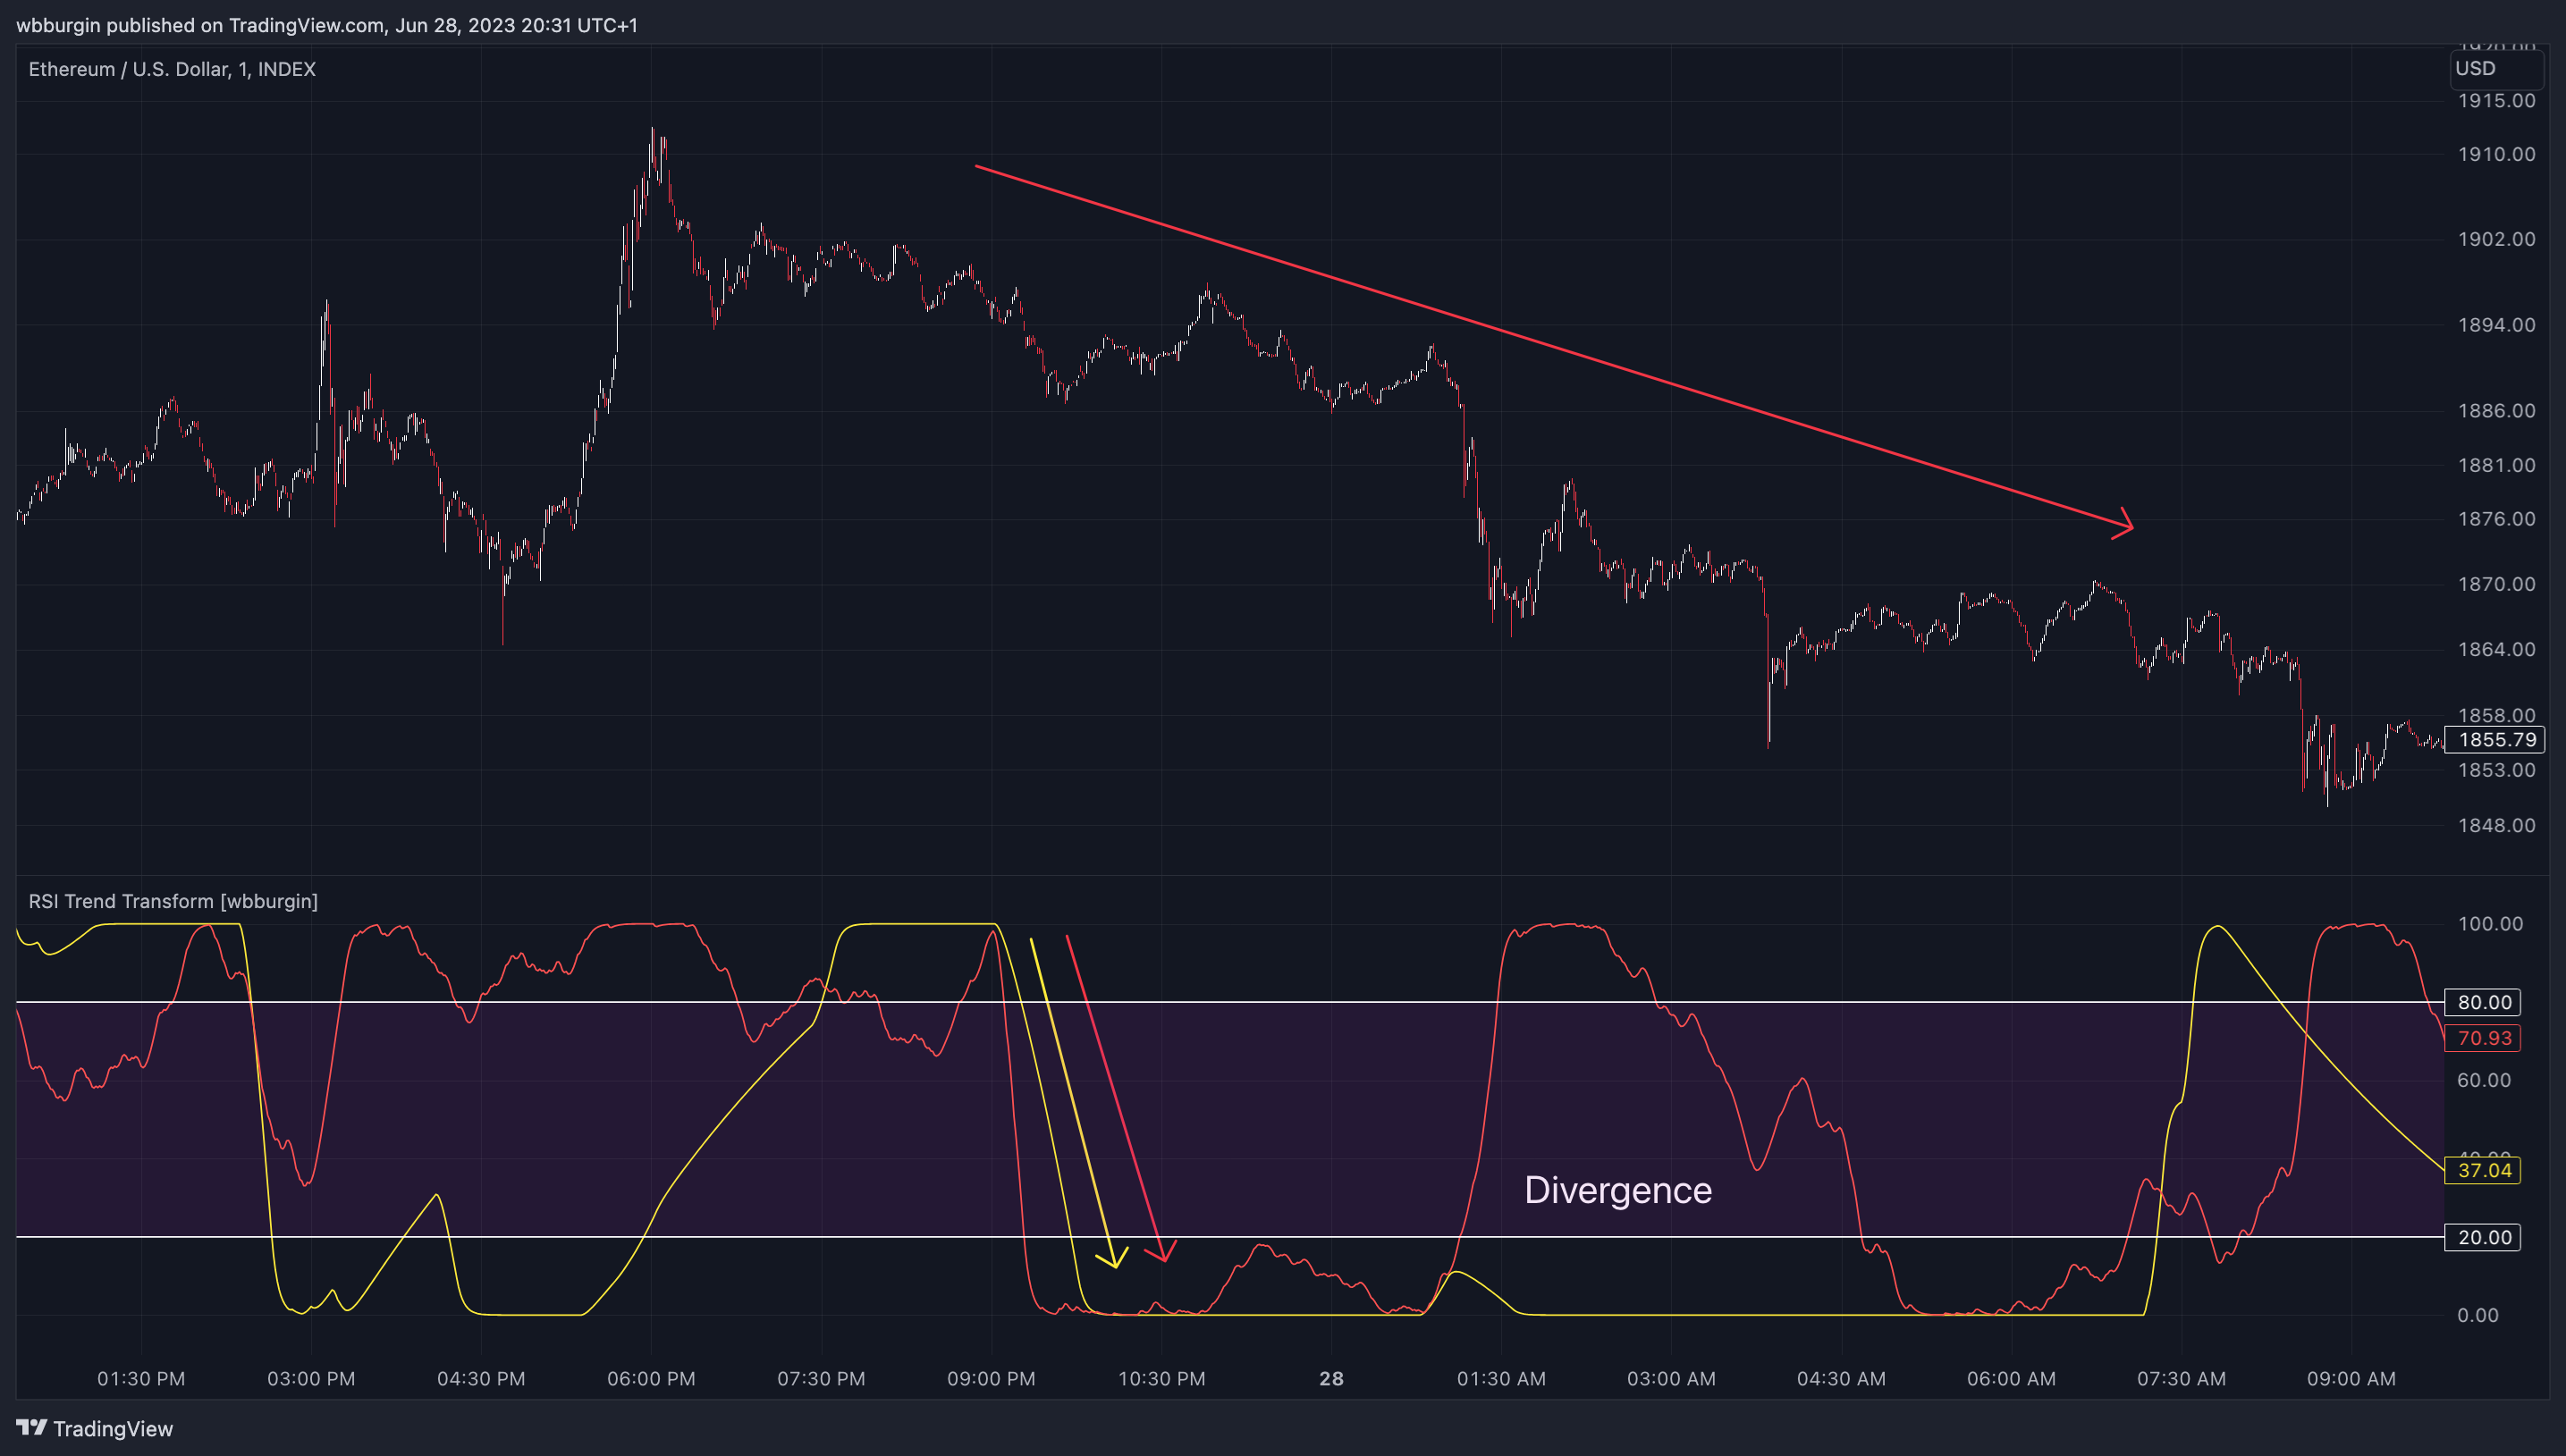Click the 1910.00 price axis label
This screenshot has height=1456, width=2566.
2496,154
